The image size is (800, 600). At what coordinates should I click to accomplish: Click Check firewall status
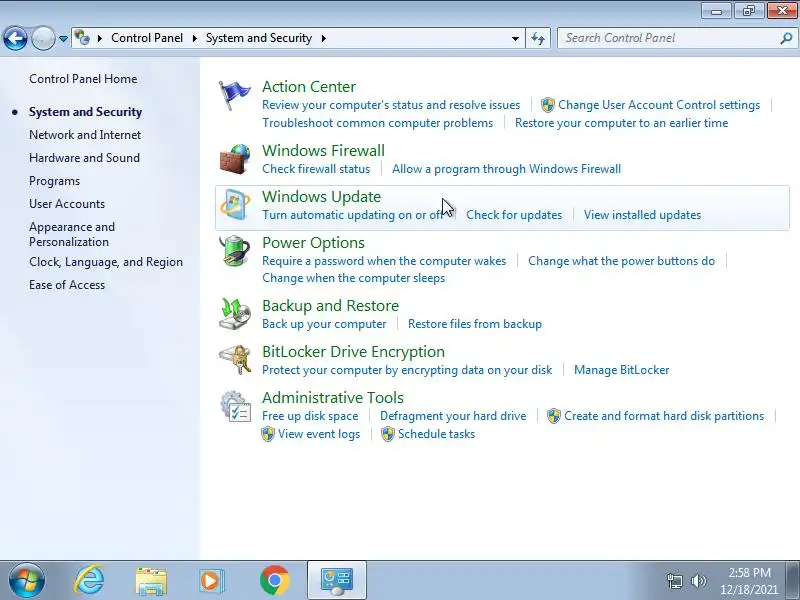point(316,169)
